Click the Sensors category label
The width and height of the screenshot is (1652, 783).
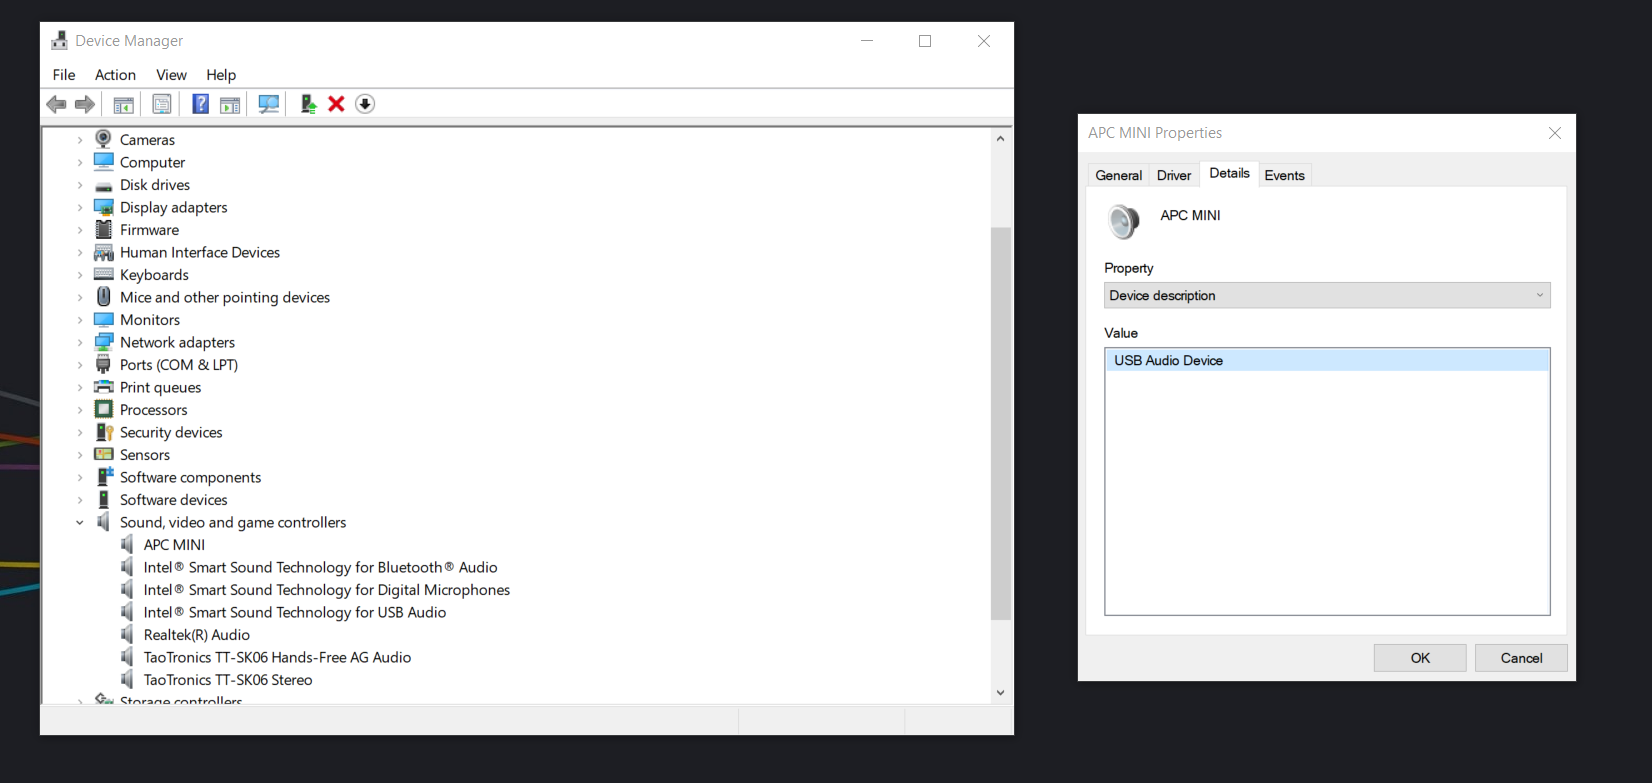click(x=145, y=455)
